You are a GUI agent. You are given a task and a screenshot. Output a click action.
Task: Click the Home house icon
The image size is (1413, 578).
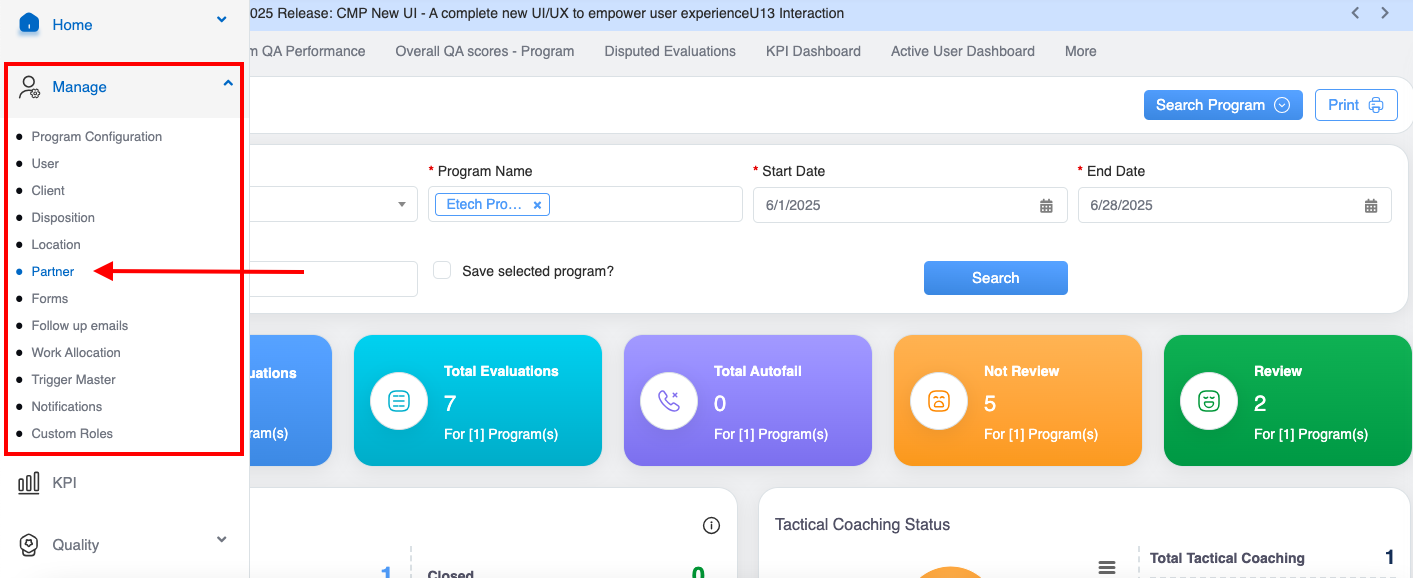click(x=29, y=23)
